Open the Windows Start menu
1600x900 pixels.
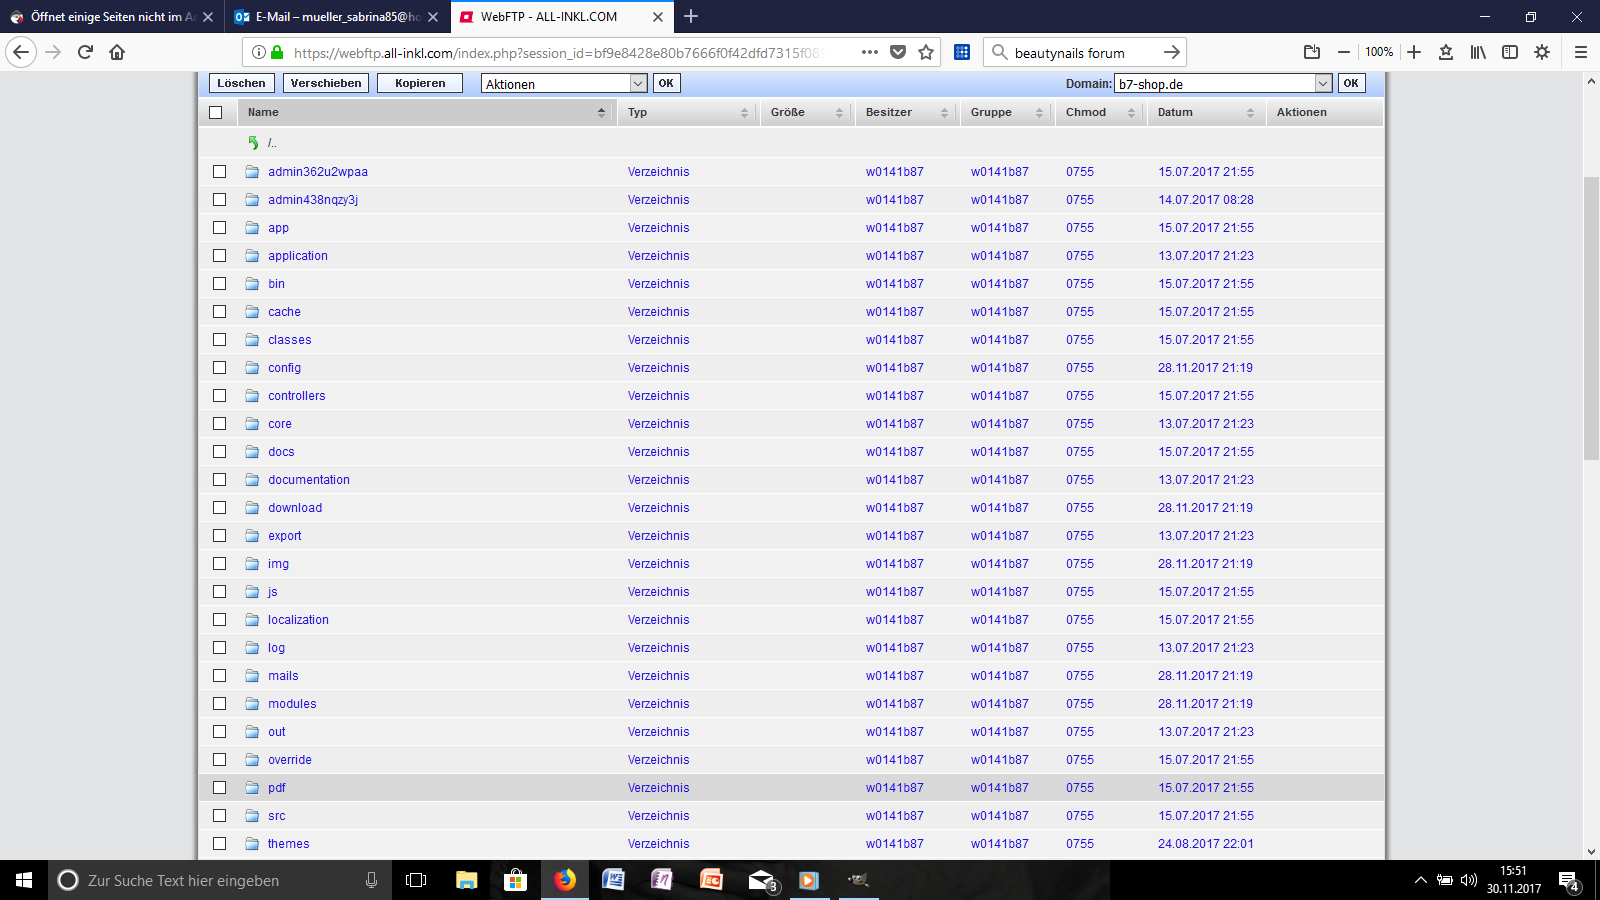[24, 880]
